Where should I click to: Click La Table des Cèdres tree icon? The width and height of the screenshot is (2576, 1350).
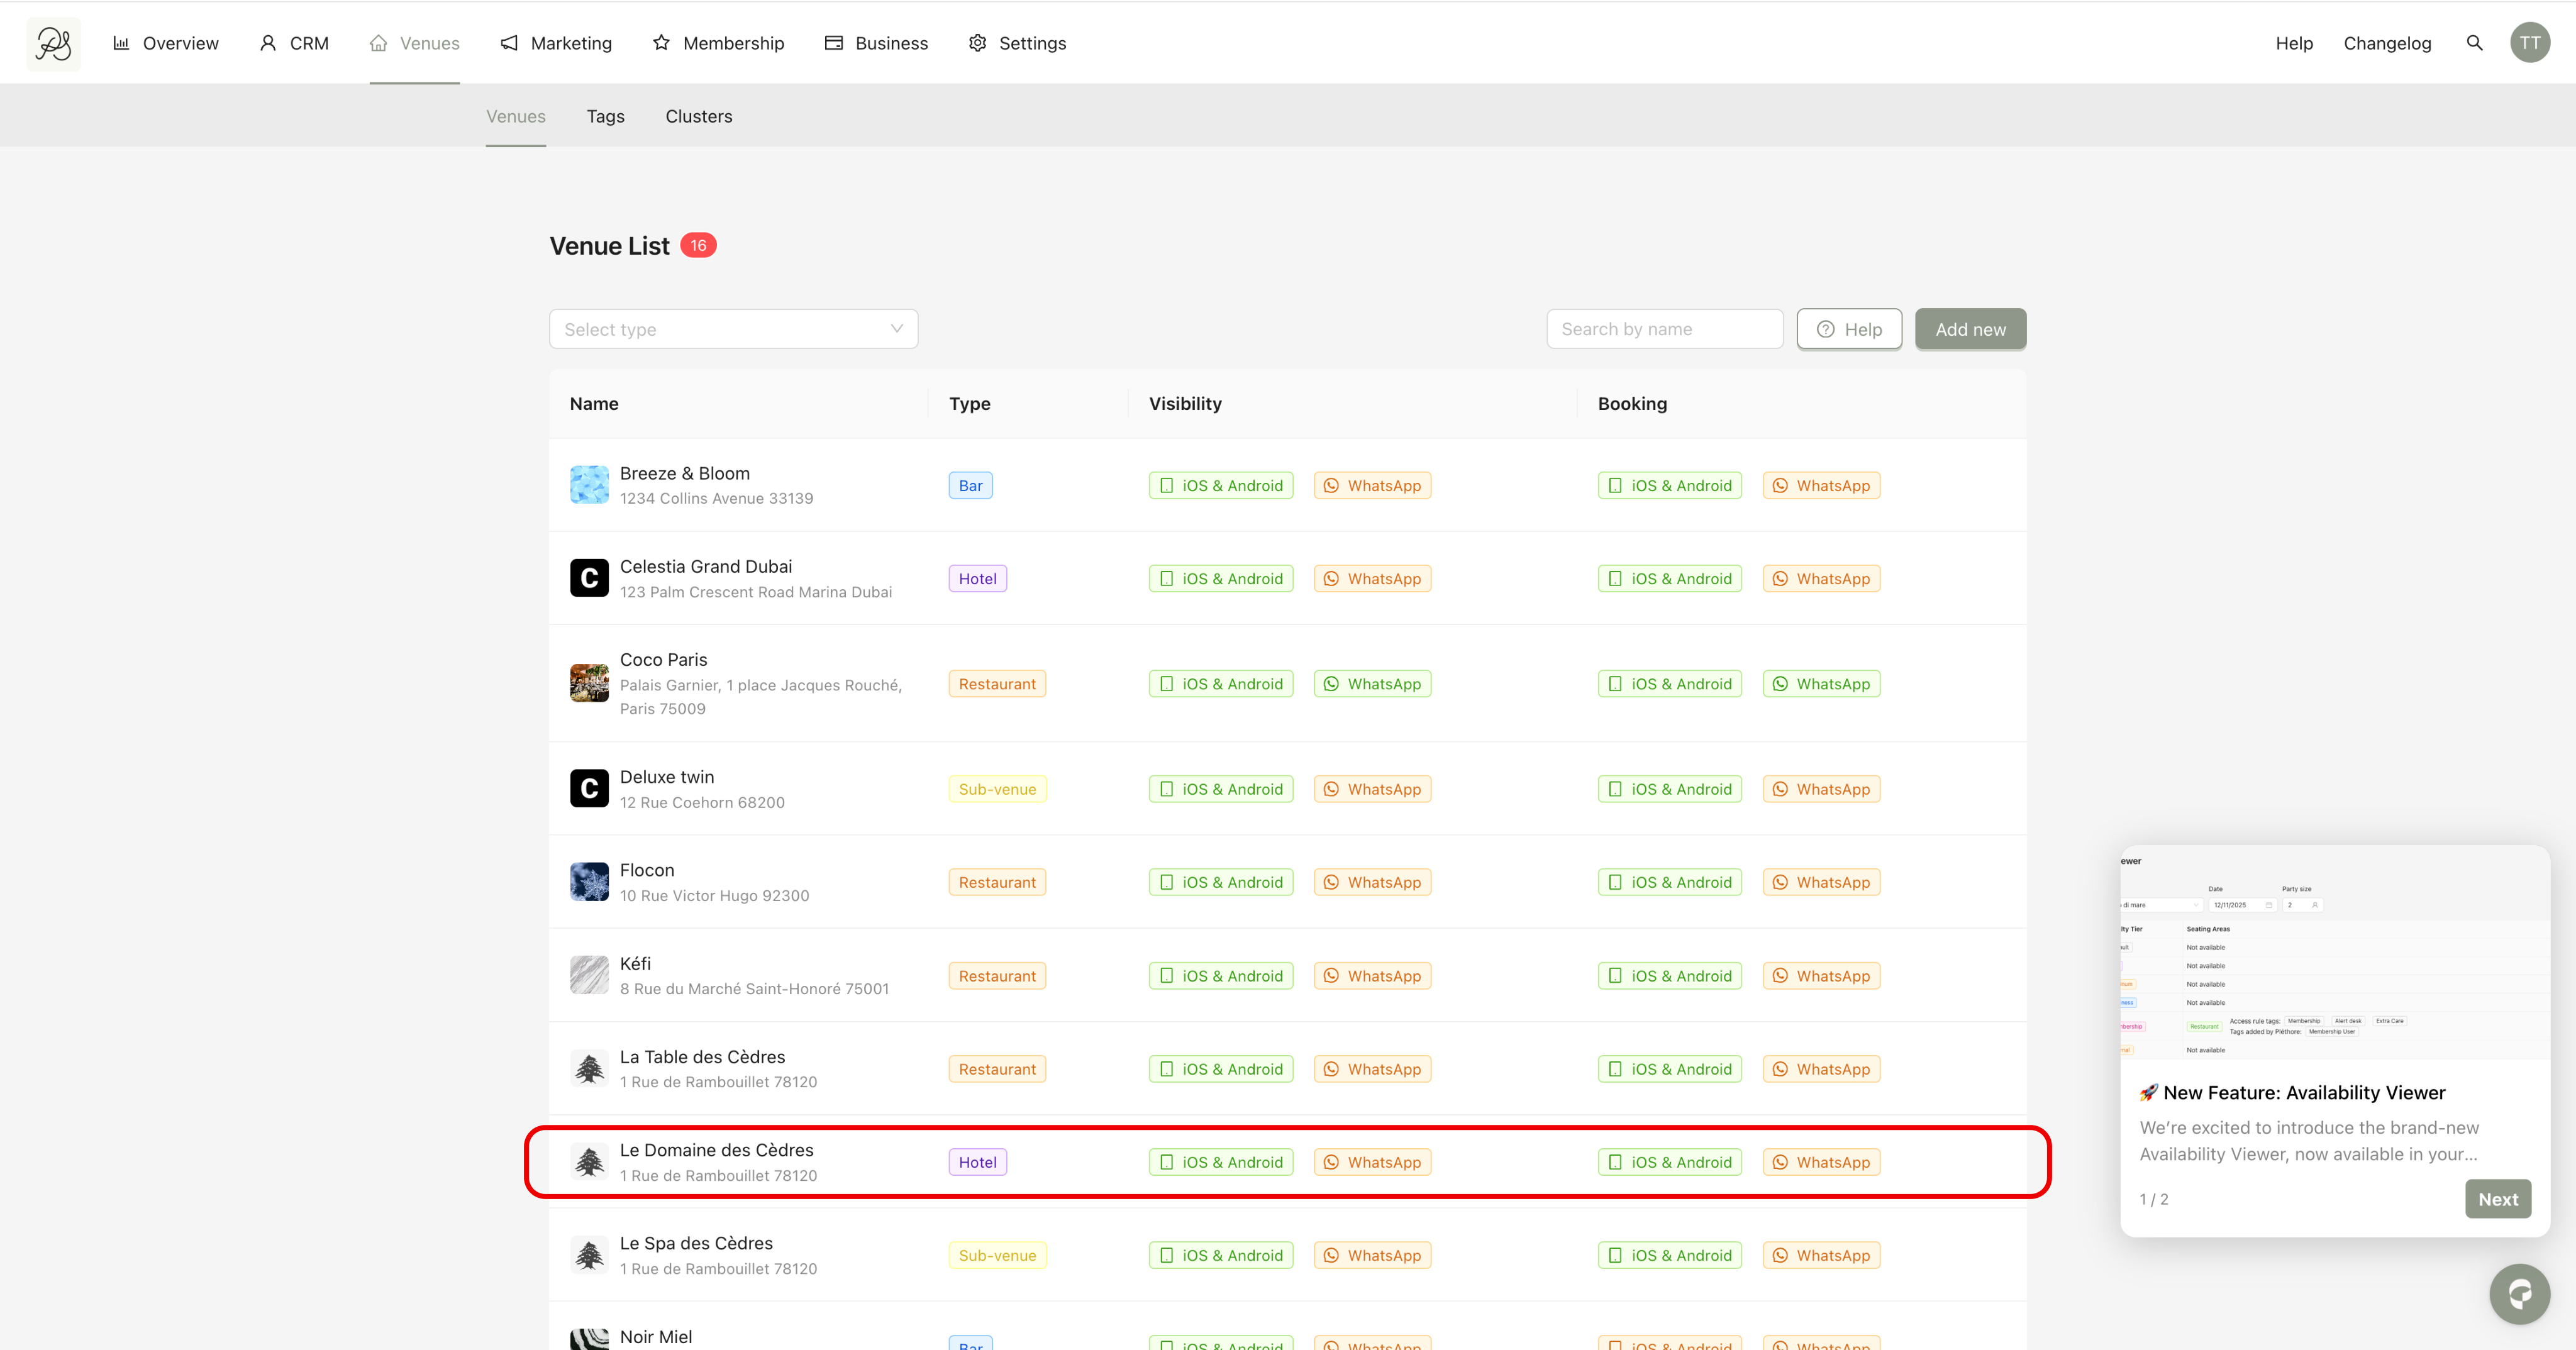[589, 1068]
